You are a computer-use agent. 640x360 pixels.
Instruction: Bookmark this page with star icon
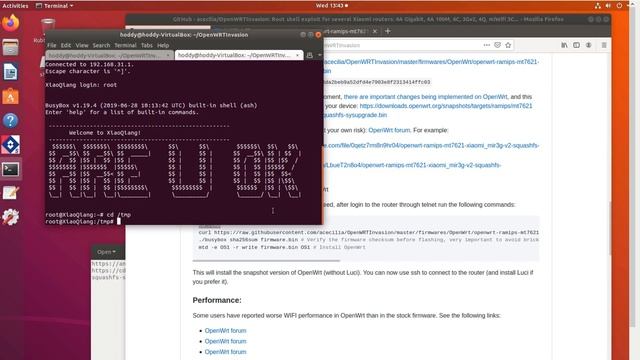tap(508, 45)
